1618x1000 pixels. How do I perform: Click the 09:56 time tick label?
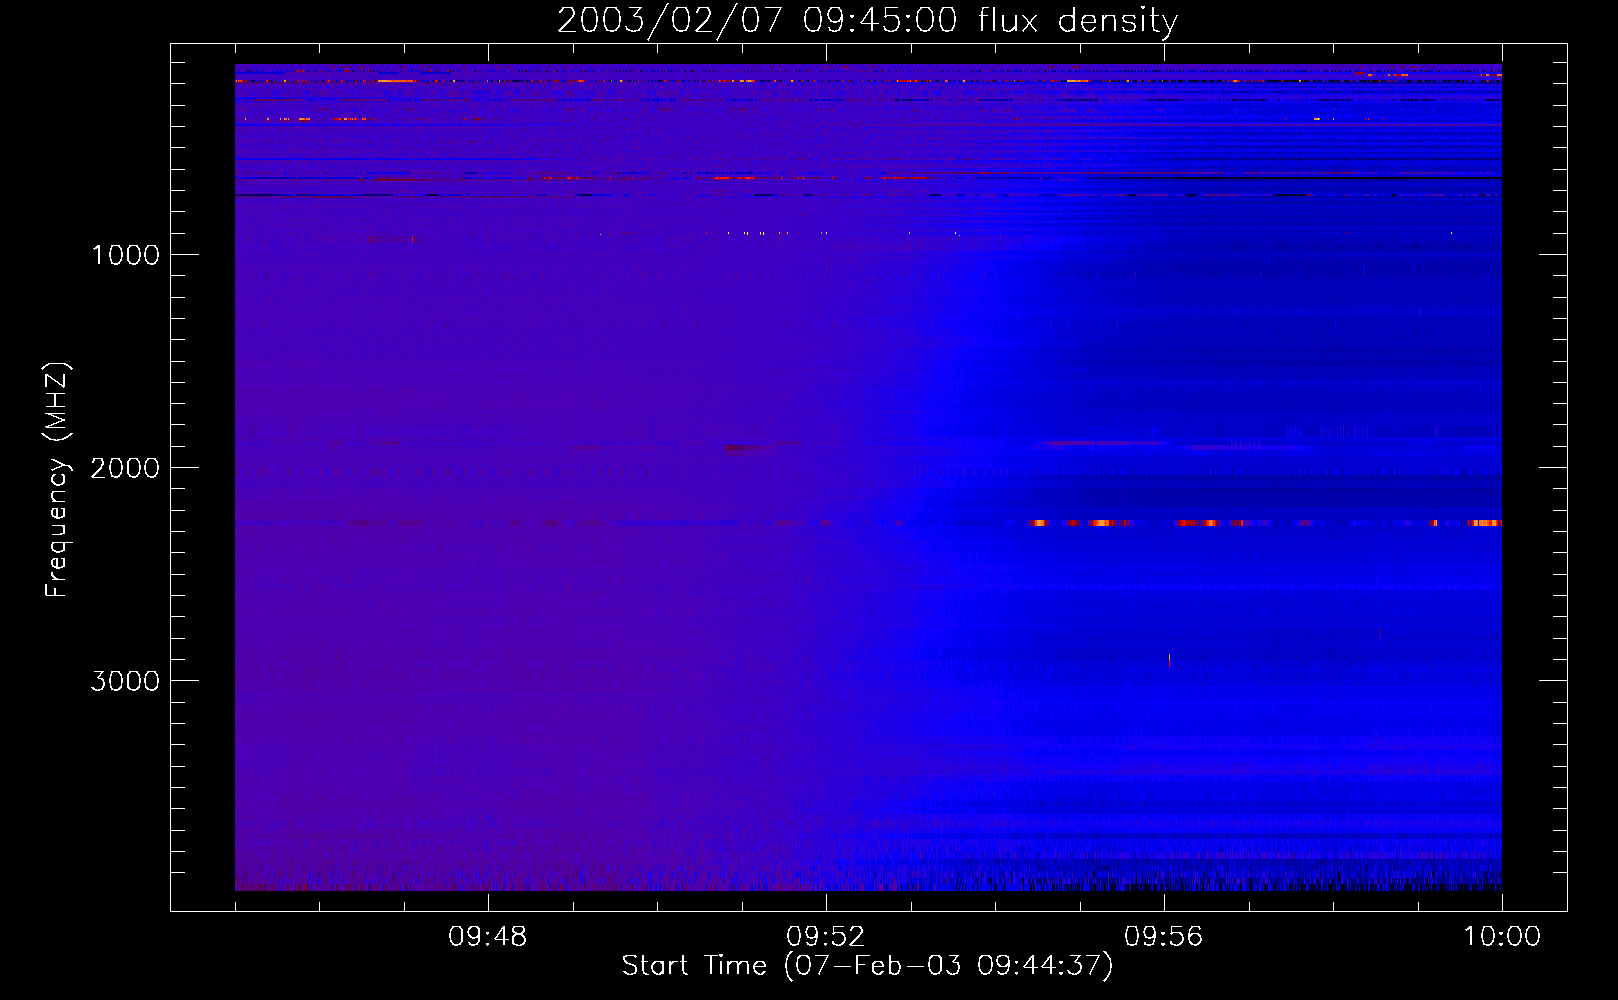[x=1163, y=937]
